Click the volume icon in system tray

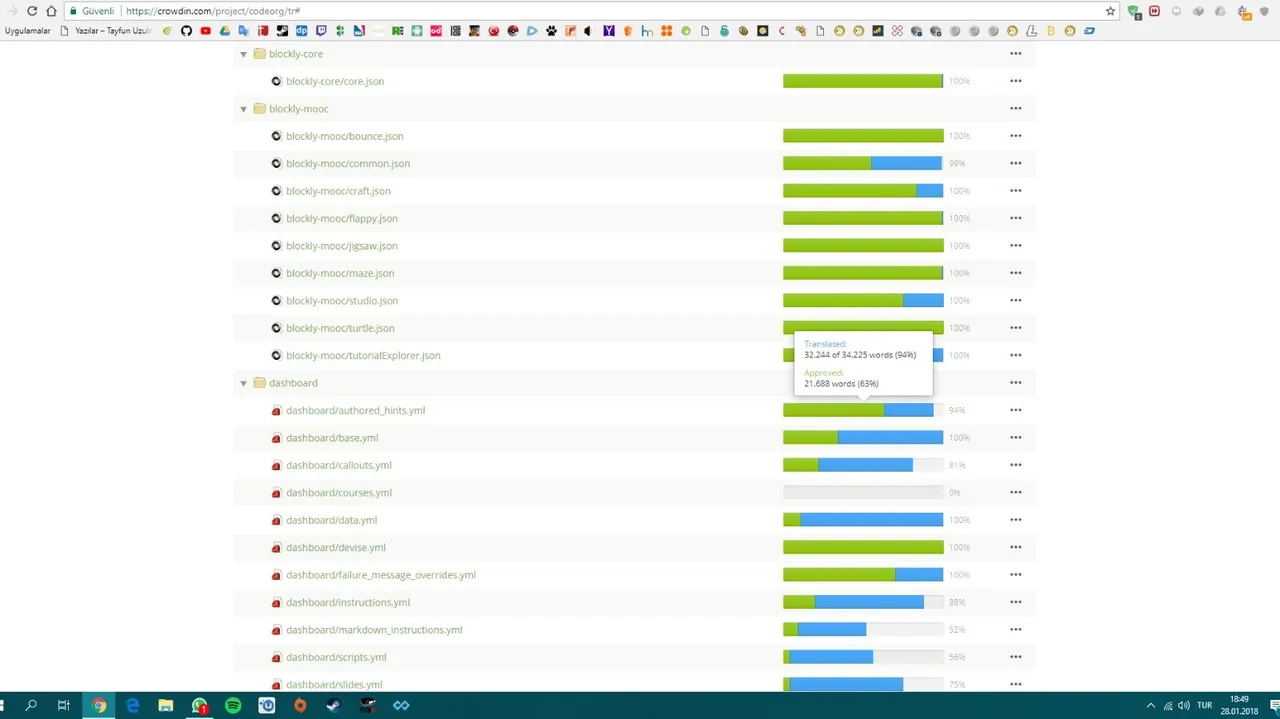[x=1185, y=705]
